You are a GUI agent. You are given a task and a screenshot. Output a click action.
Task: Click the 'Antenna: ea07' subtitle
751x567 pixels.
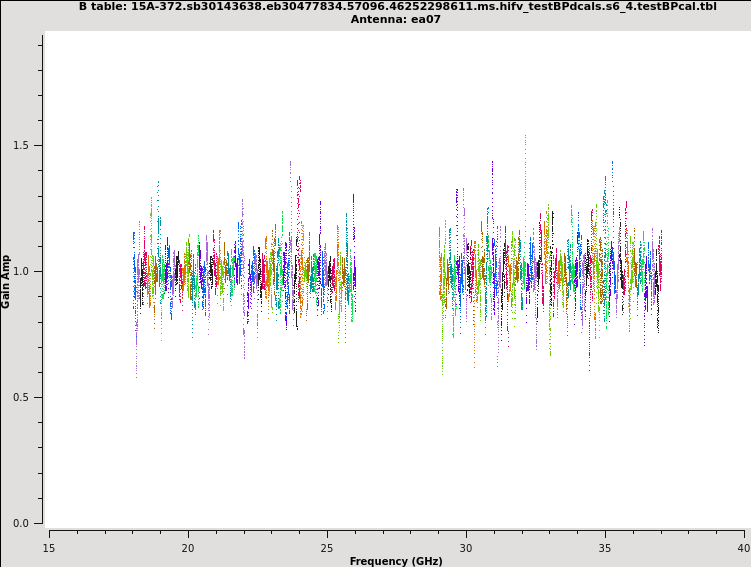pyautogui.click(x=397, y=19)
